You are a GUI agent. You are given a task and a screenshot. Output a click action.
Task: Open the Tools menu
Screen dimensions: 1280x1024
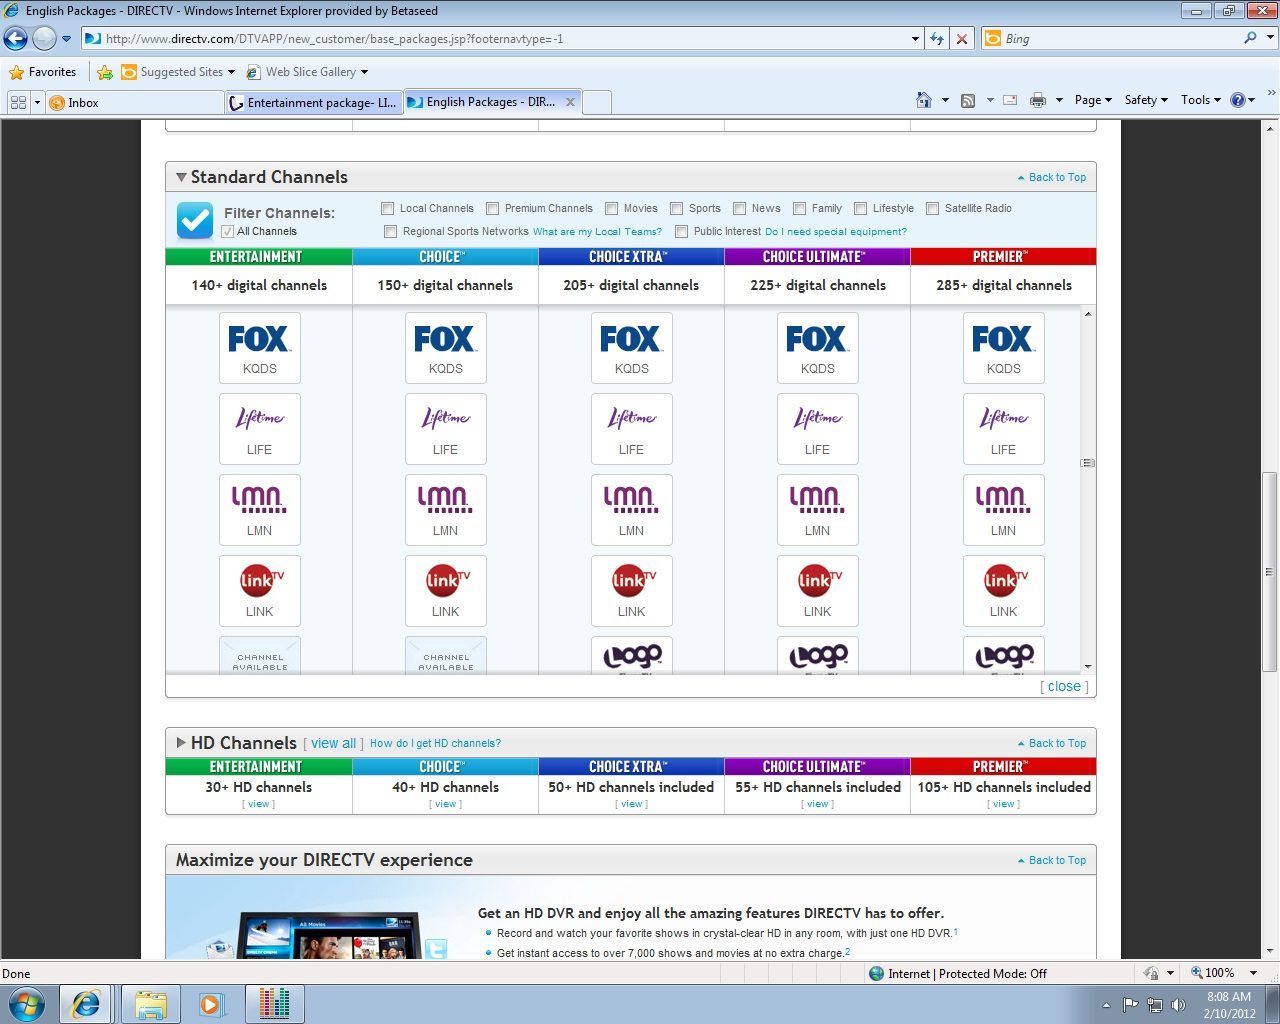(1201, 100)
